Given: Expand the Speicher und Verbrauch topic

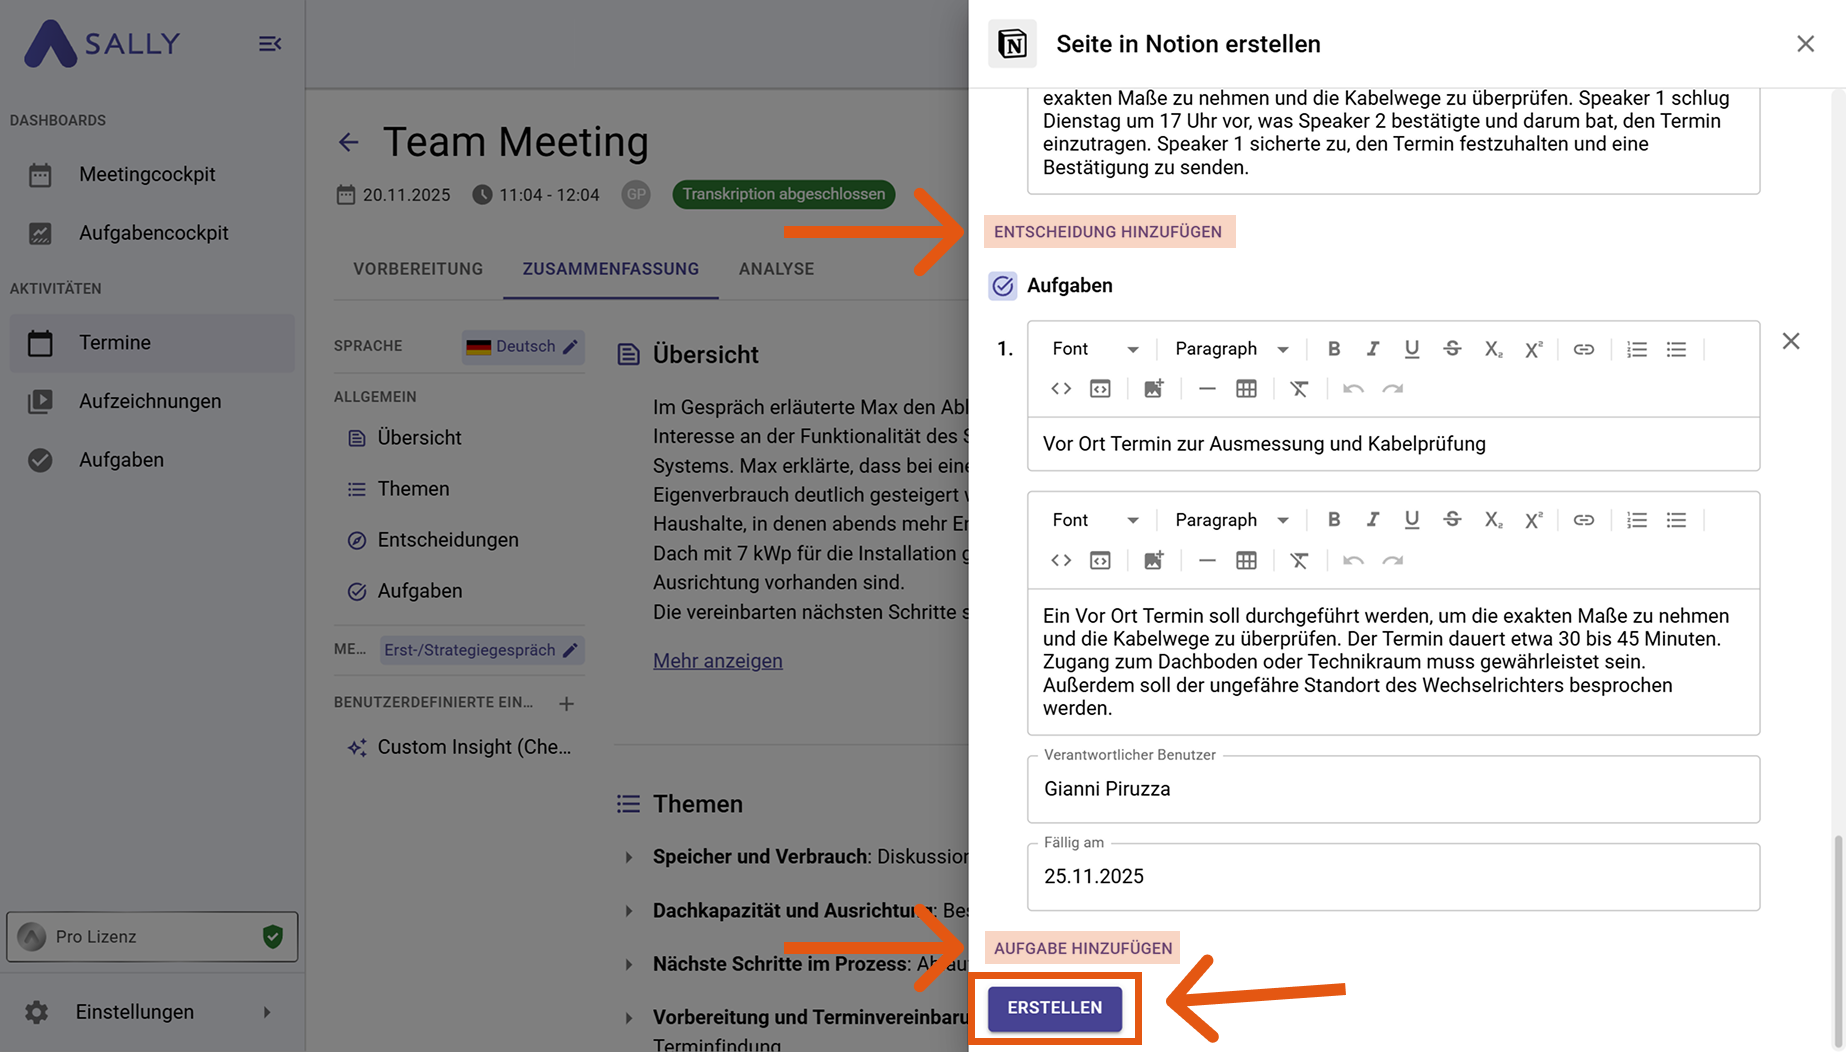Looking at the screenshot, I should coord(629,857).
